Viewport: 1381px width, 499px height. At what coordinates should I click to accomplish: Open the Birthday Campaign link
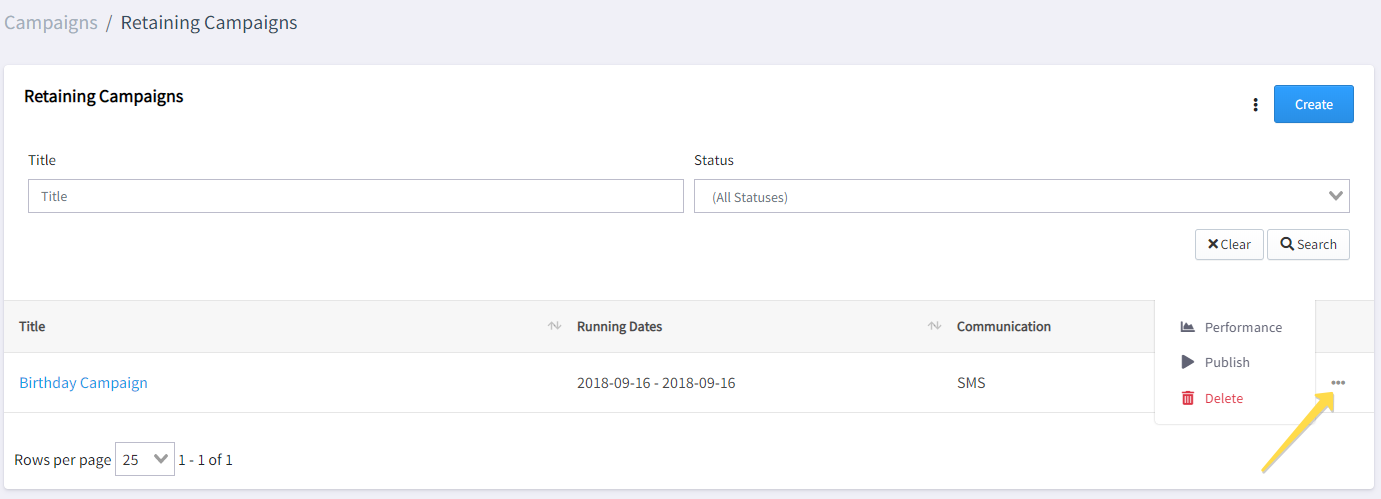pos(83,382)
